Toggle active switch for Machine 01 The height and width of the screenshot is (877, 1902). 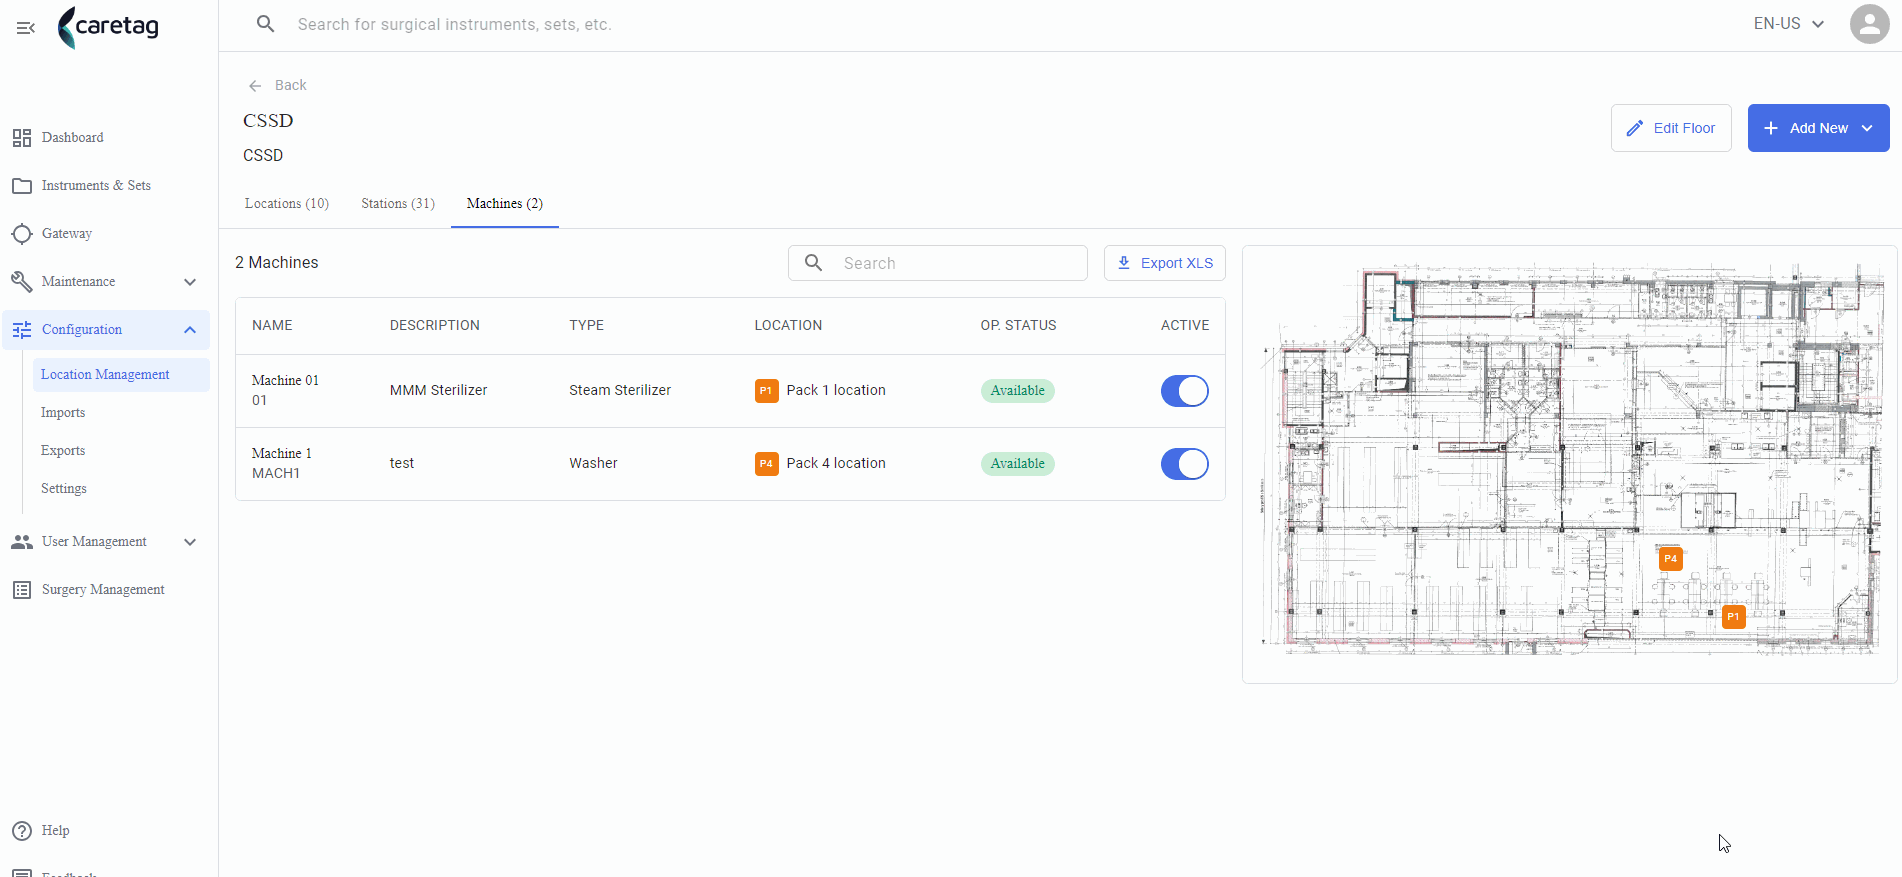tap(1184, 391)
